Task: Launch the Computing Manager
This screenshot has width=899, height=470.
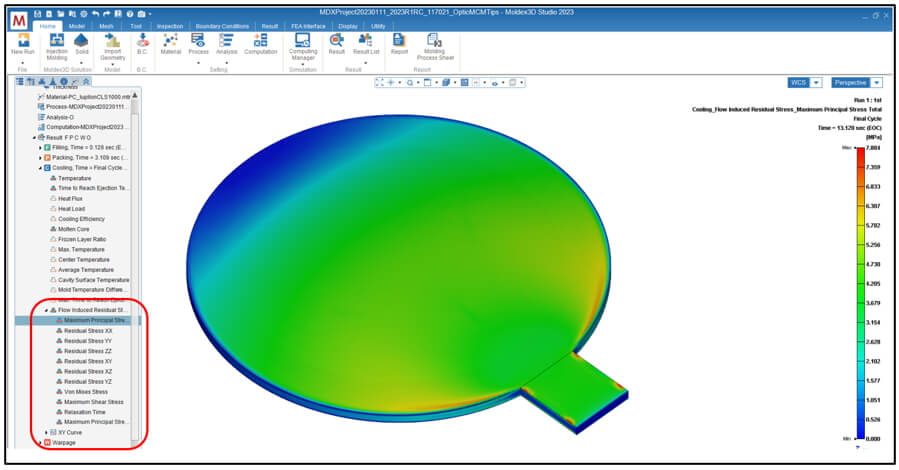Action: pyautogui.click(x=303, y=40)
